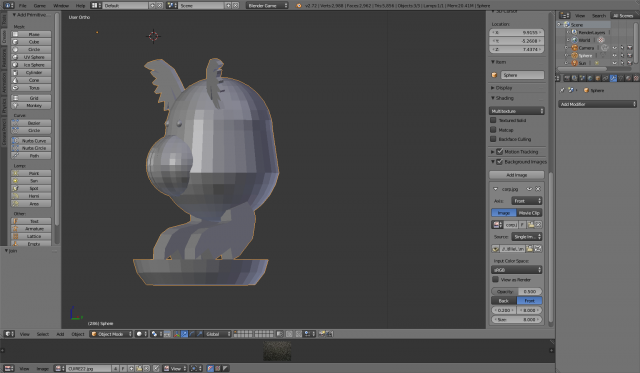The height and width of the screenshot is (373, 640).
Task: Remove the corp.jpg background image
Action: pos(538,189)
